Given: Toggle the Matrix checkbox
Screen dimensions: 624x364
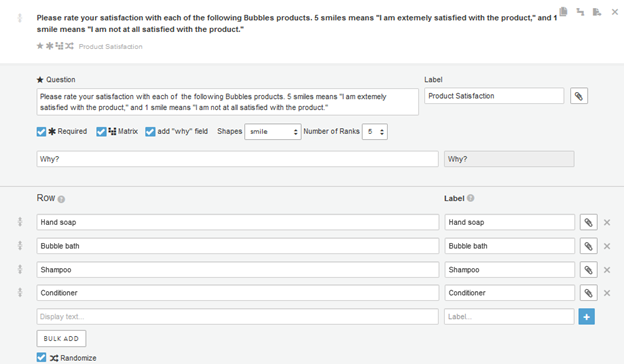Looking at the screenshot, I should click(x=101, y=132).
